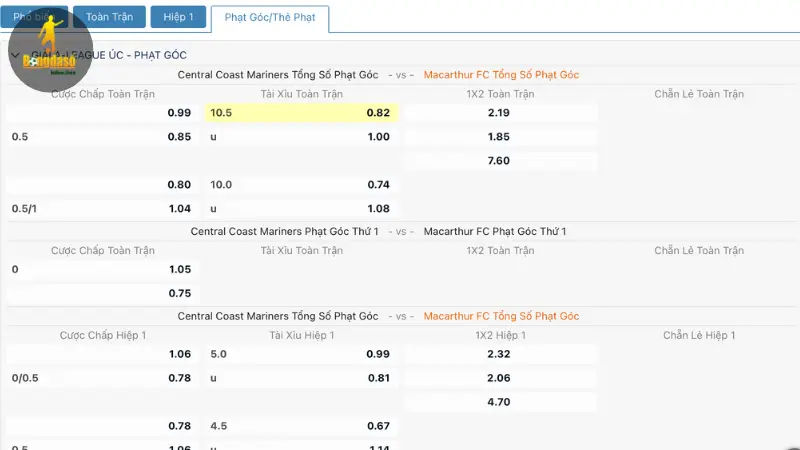Open the Phổ biến tab

(x=32, y=17)
